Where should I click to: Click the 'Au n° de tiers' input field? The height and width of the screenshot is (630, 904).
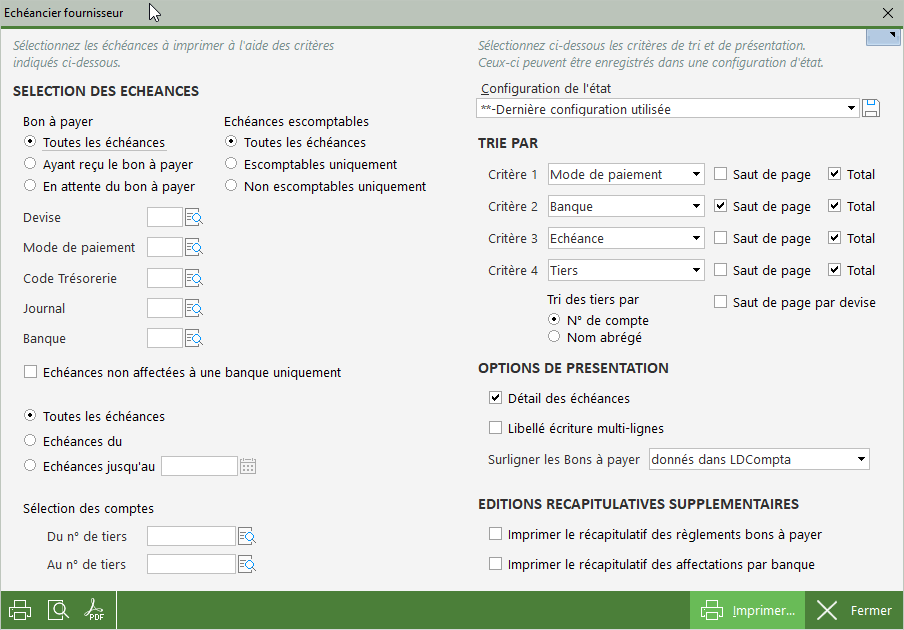click(191, 565)
